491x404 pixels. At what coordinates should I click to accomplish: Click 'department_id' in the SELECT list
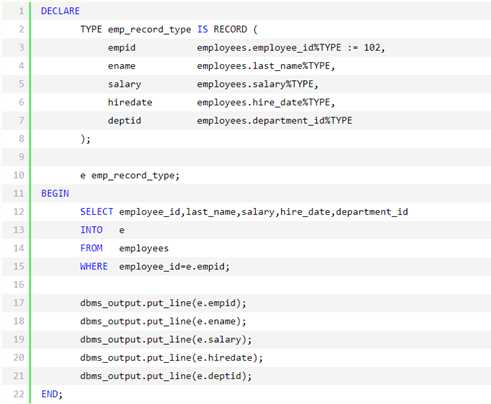tap(372, 212)
